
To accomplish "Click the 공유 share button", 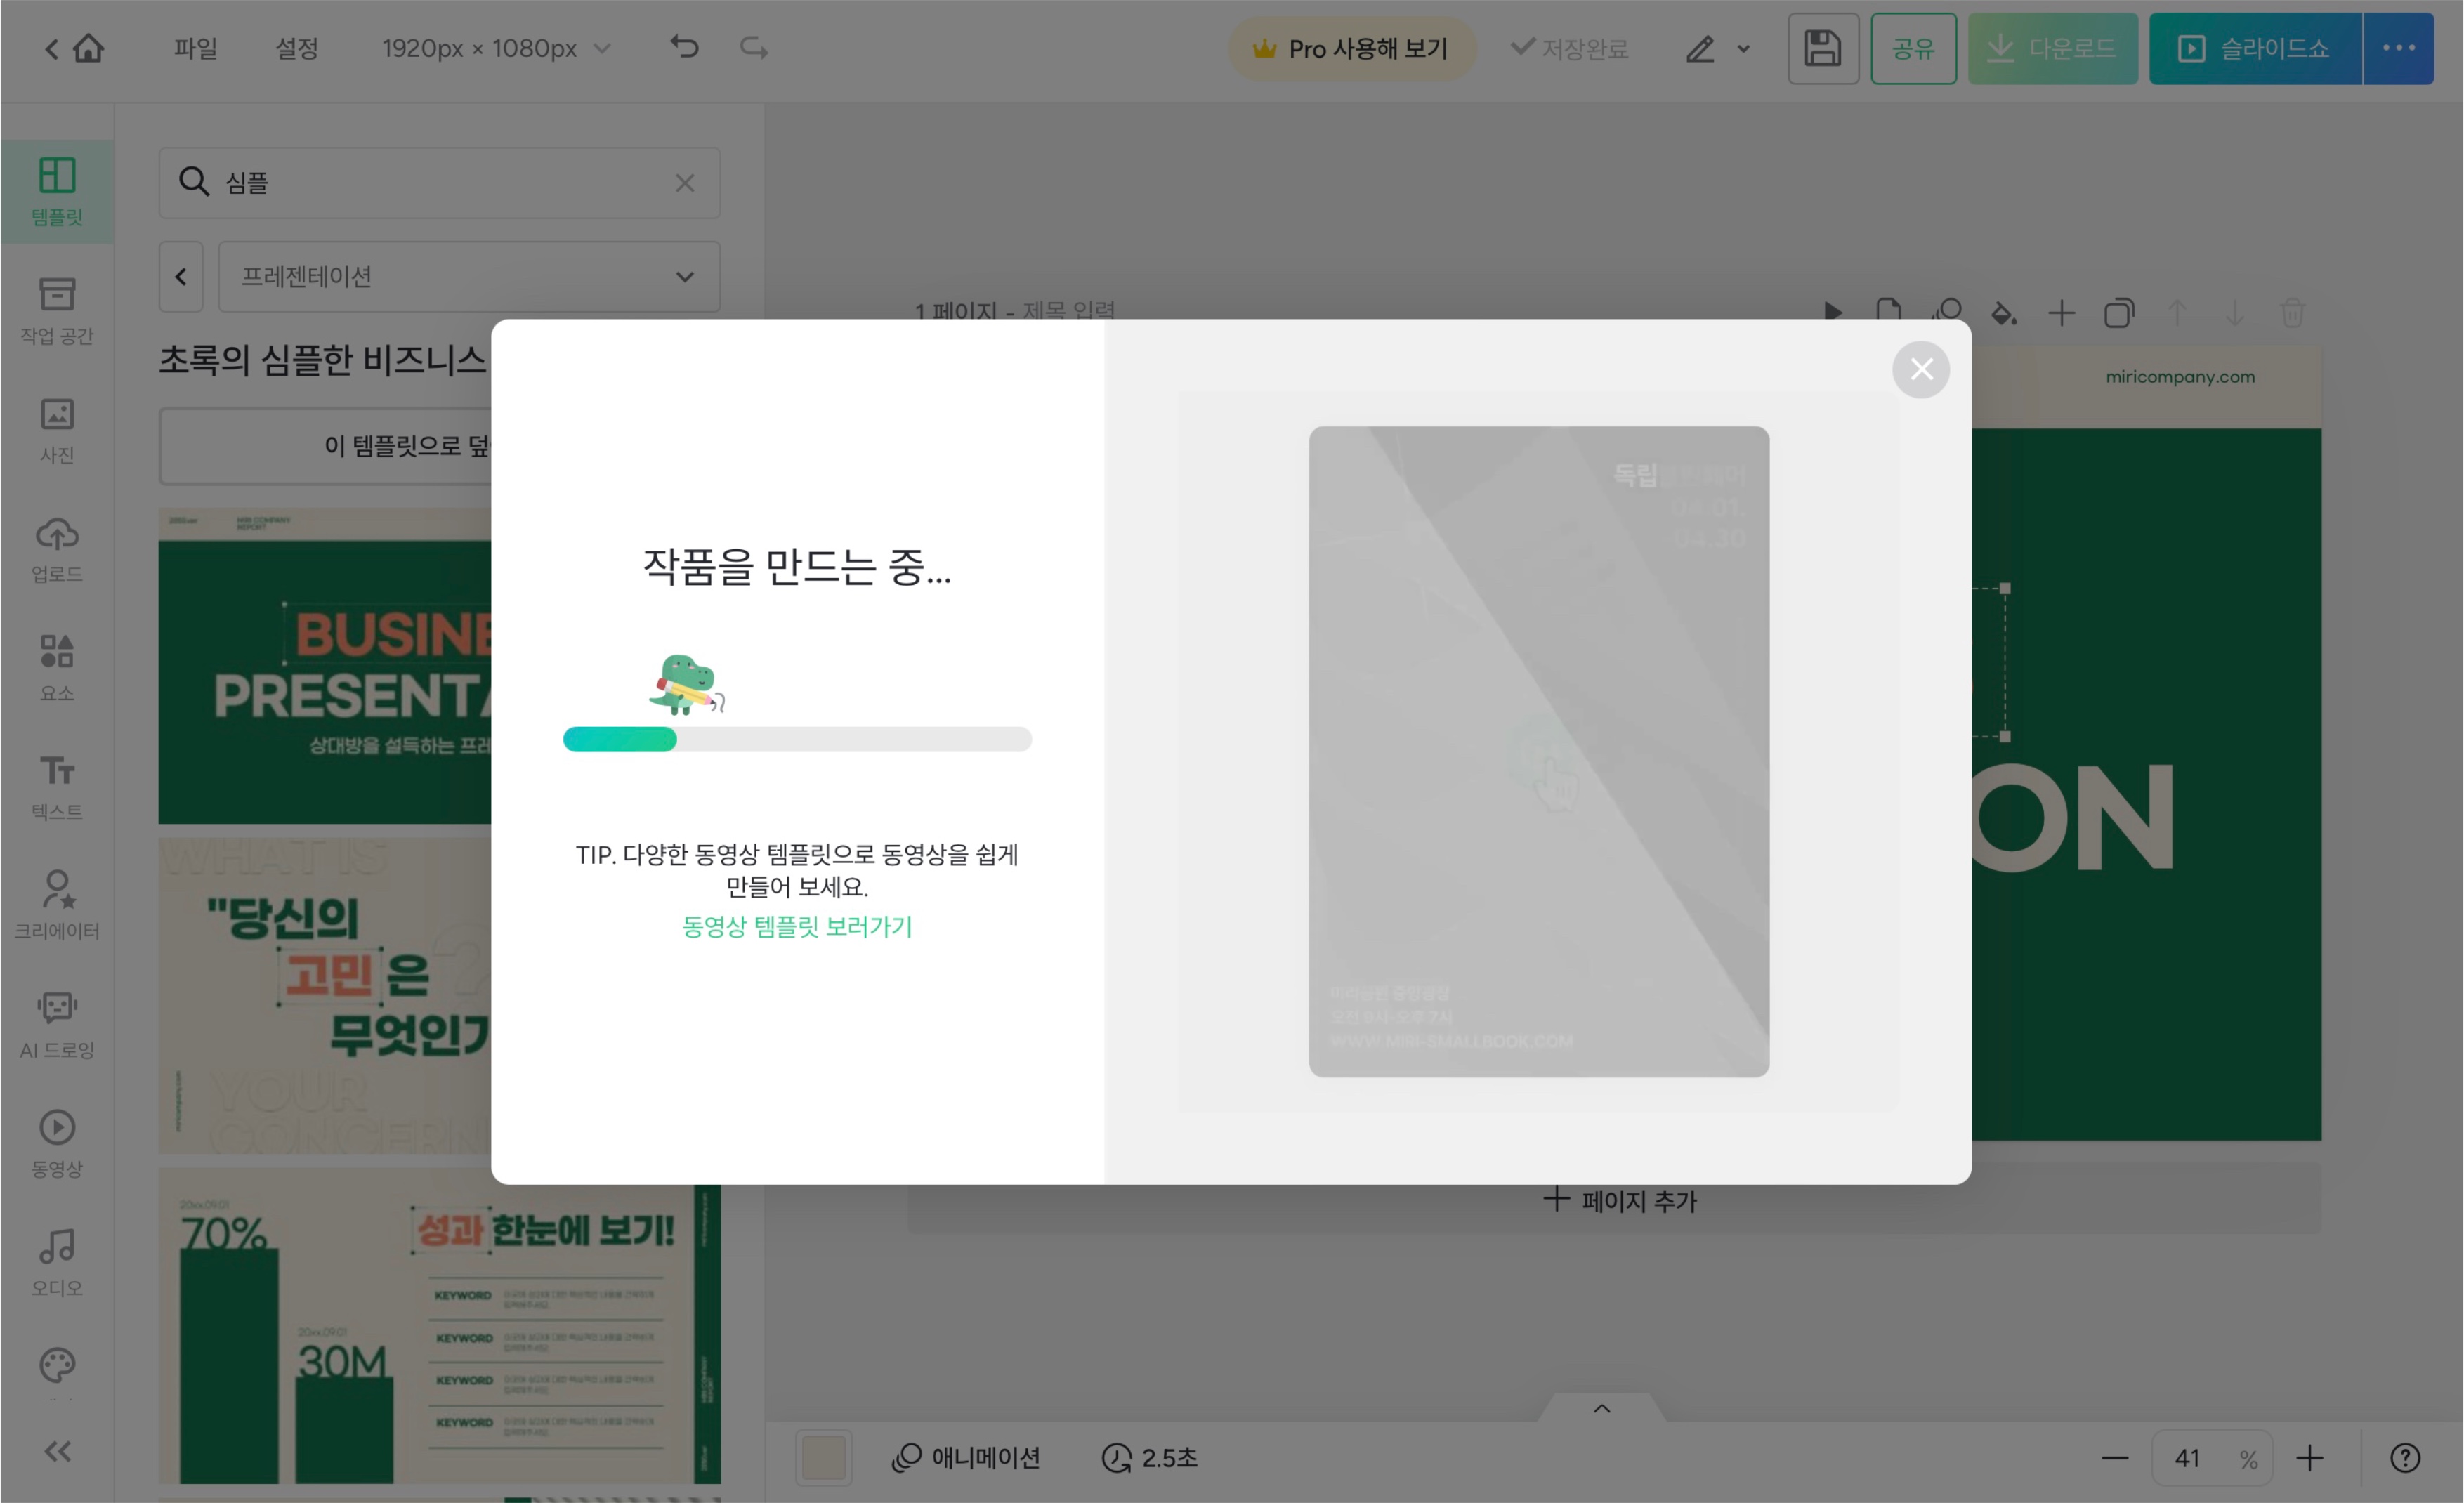I will (1912, 48).
